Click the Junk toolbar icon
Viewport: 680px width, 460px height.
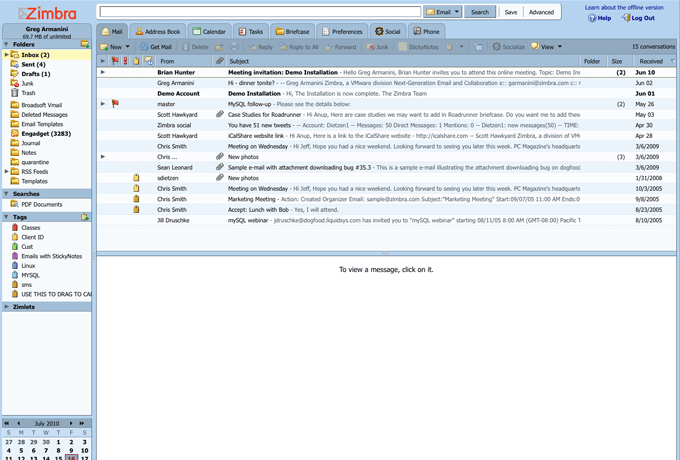tap(370, 47)
